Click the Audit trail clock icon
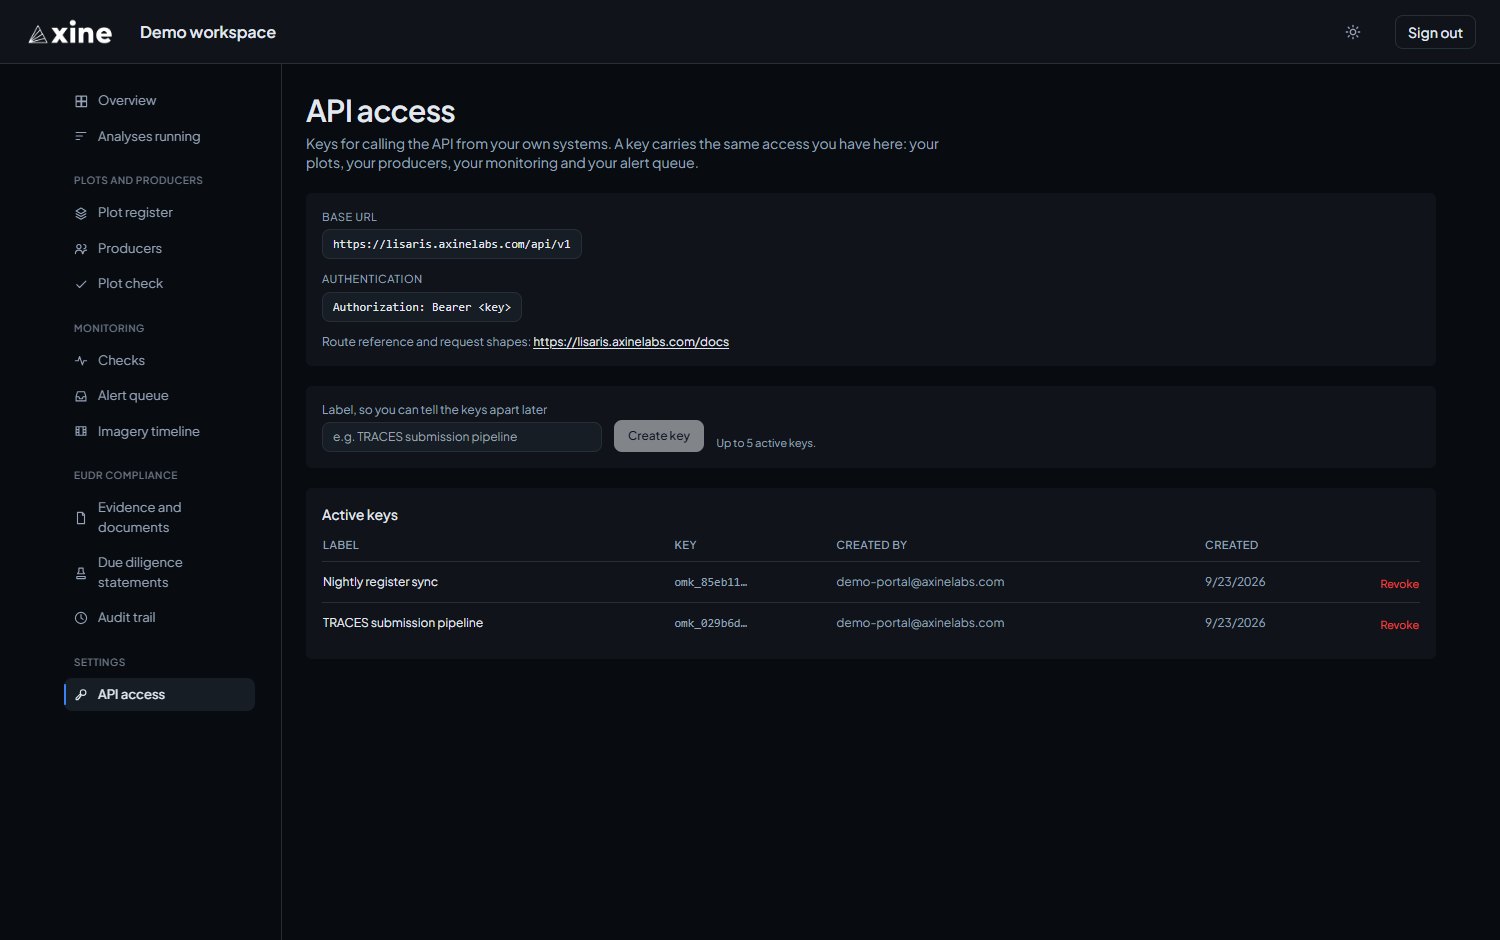Image resolution: width=1500 pixels, height=940 pixels. pos(81,618)
